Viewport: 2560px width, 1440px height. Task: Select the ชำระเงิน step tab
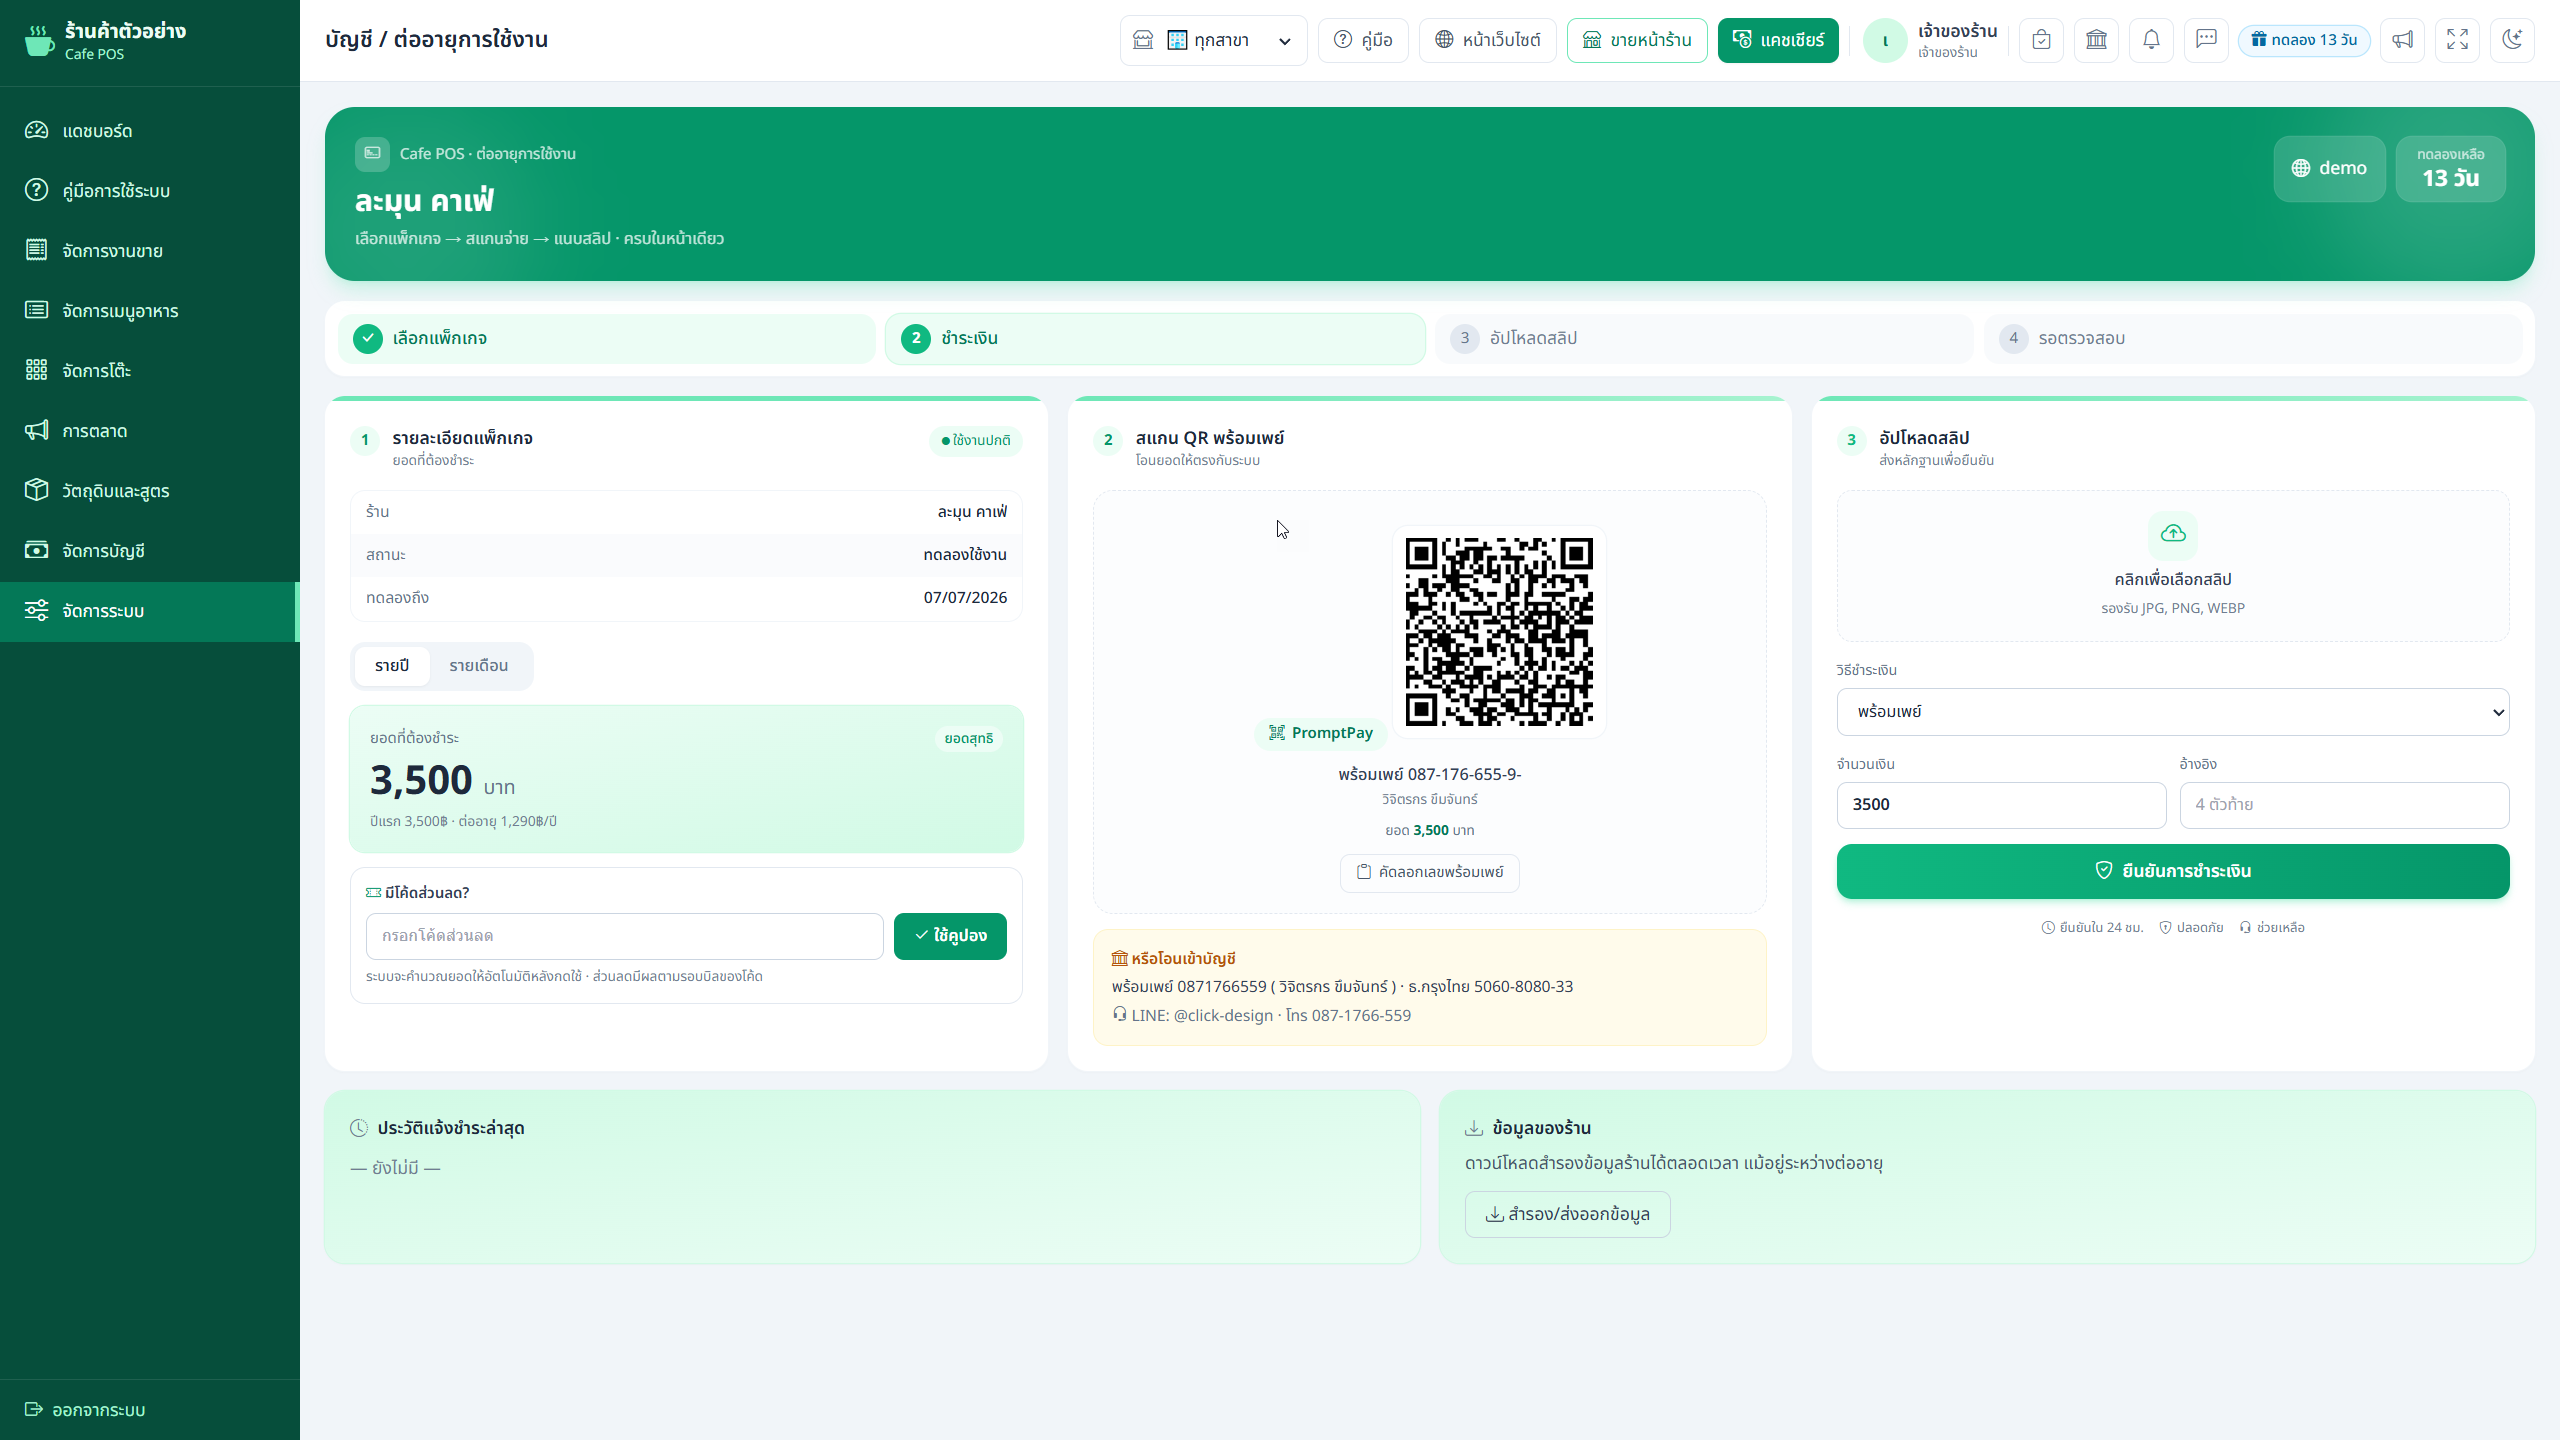coord(1155,339)
